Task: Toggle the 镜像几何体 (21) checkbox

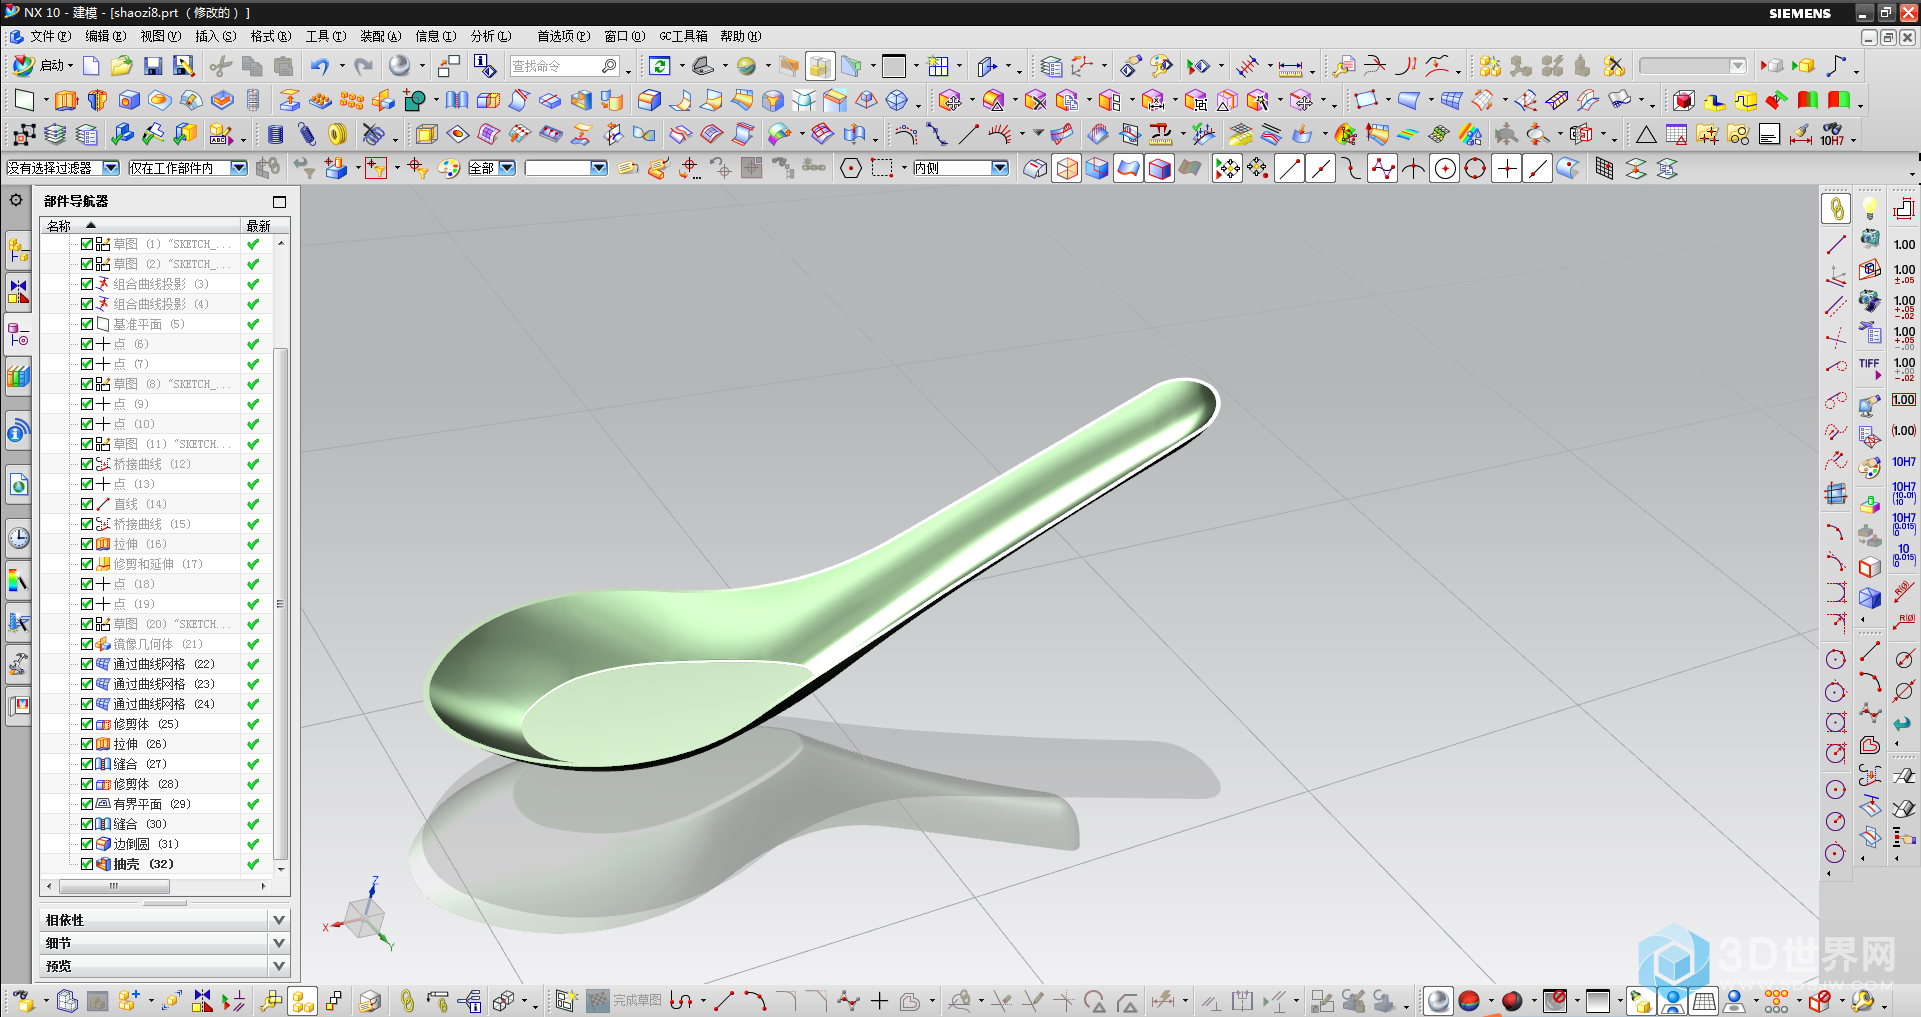Action: point(87,644)
